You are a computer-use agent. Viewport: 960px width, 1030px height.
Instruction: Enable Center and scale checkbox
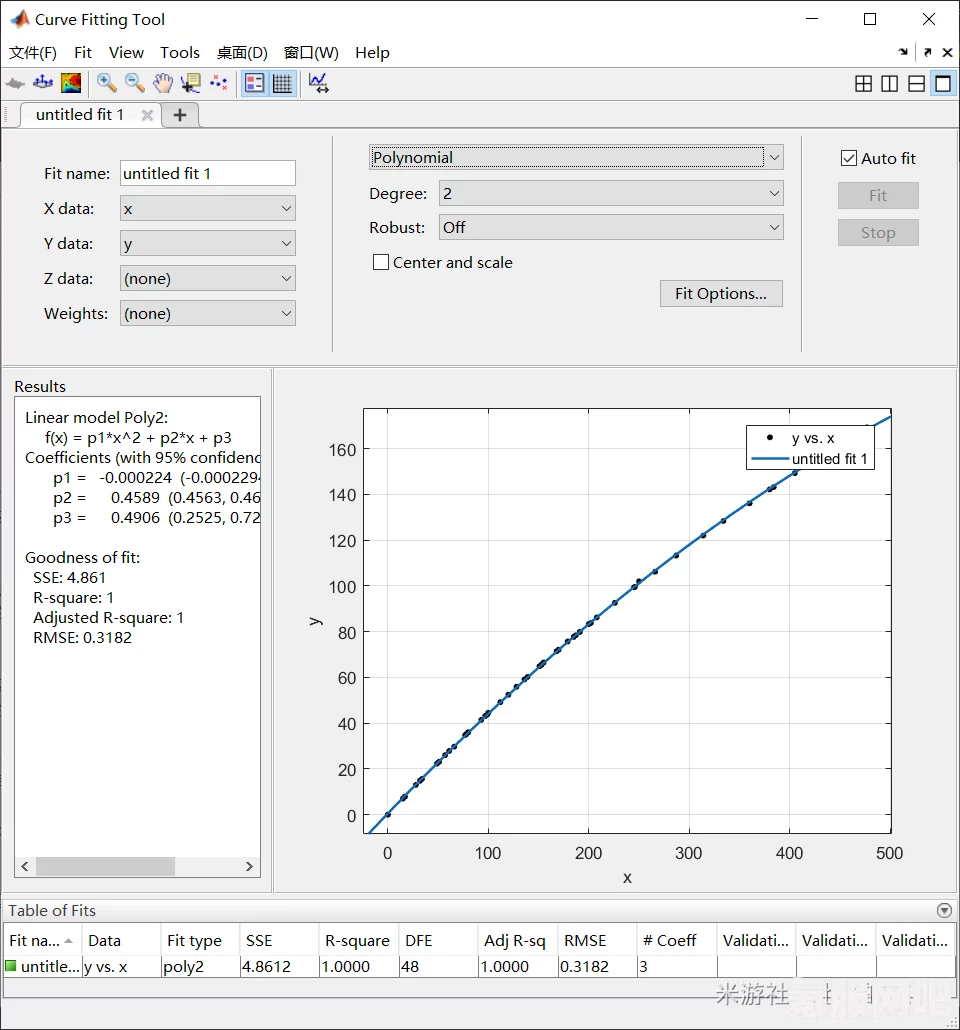(x=380, y=262)
